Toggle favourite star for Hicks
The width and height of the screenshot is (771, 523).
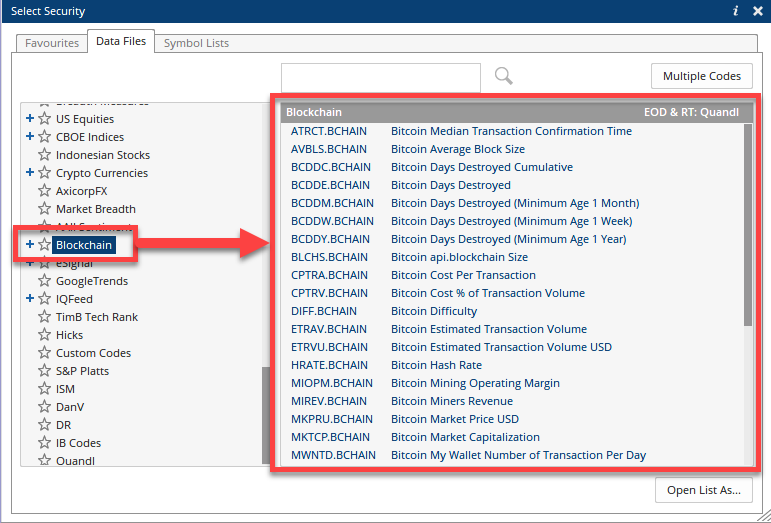[44, 335]
